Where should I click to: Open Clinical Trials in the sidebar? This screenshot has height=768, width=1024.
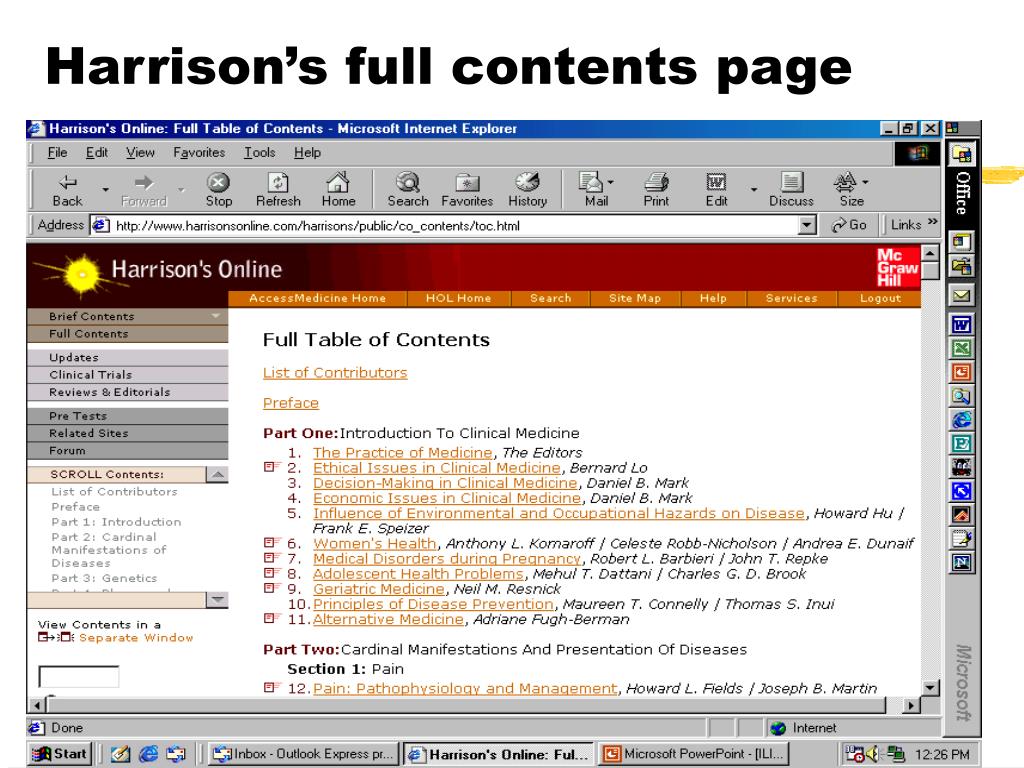pos(127,375)
